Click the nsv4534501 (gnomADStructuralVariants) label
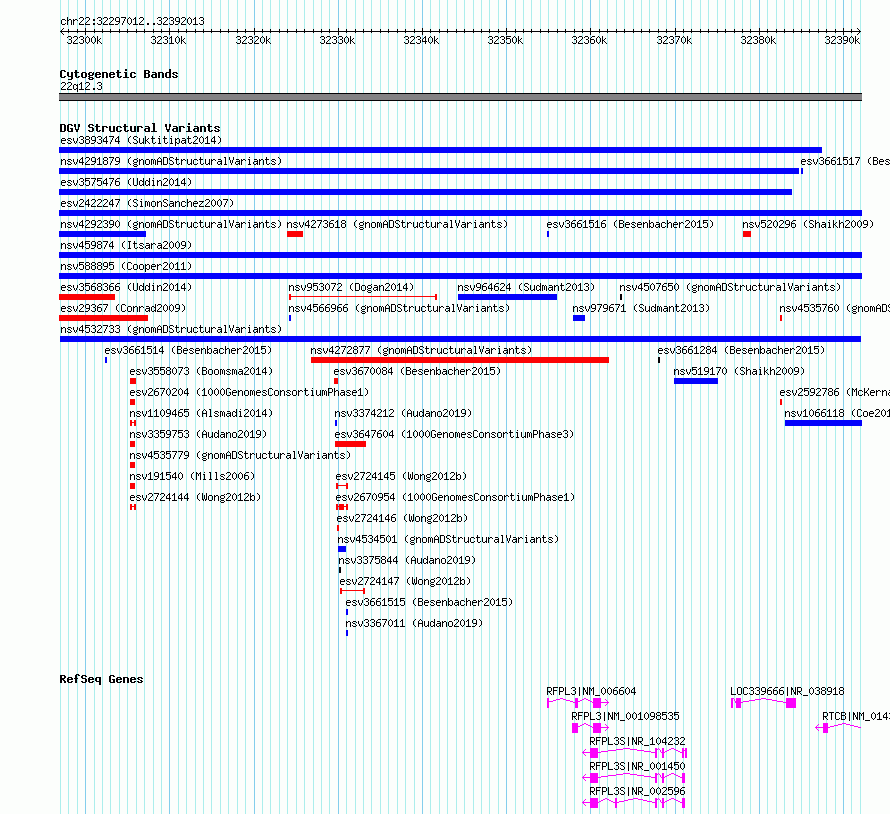 (x=448, y=539)
